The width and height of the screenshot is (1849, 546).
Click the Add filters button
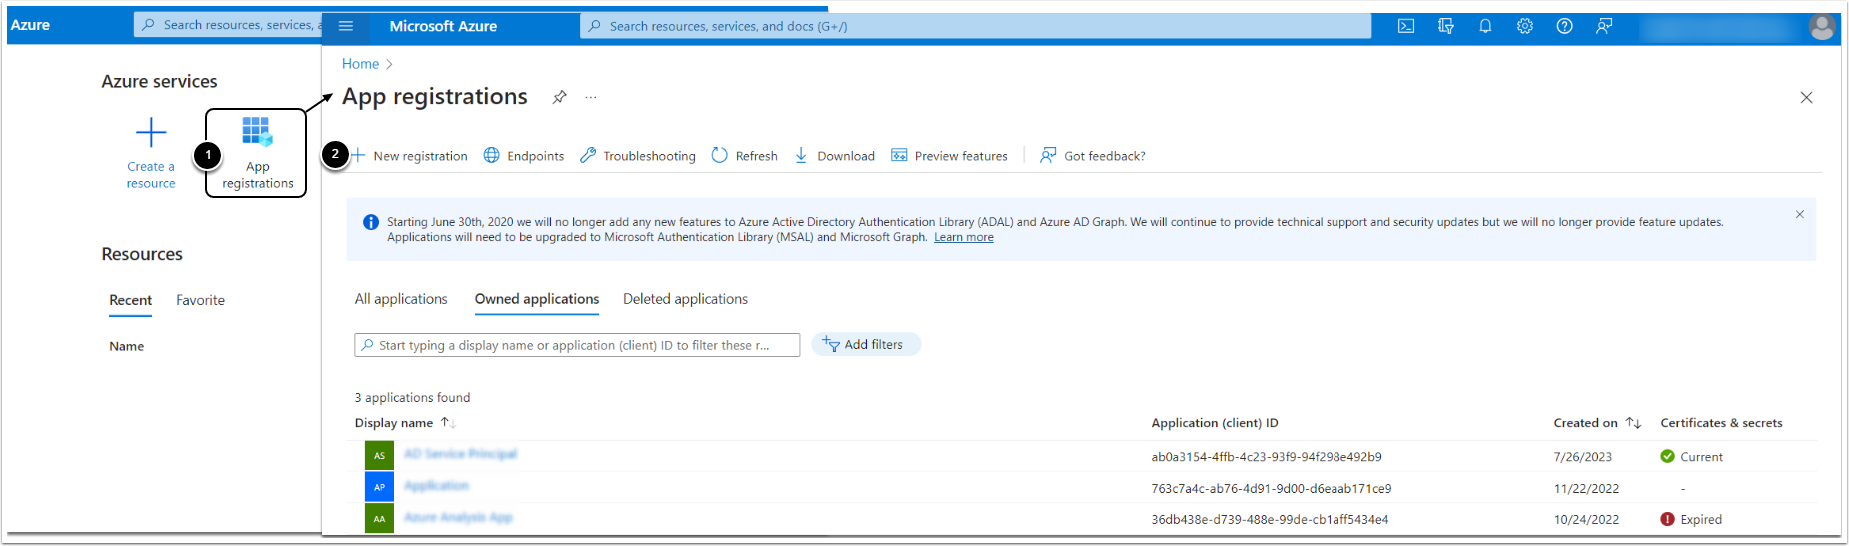click(865, 345)
